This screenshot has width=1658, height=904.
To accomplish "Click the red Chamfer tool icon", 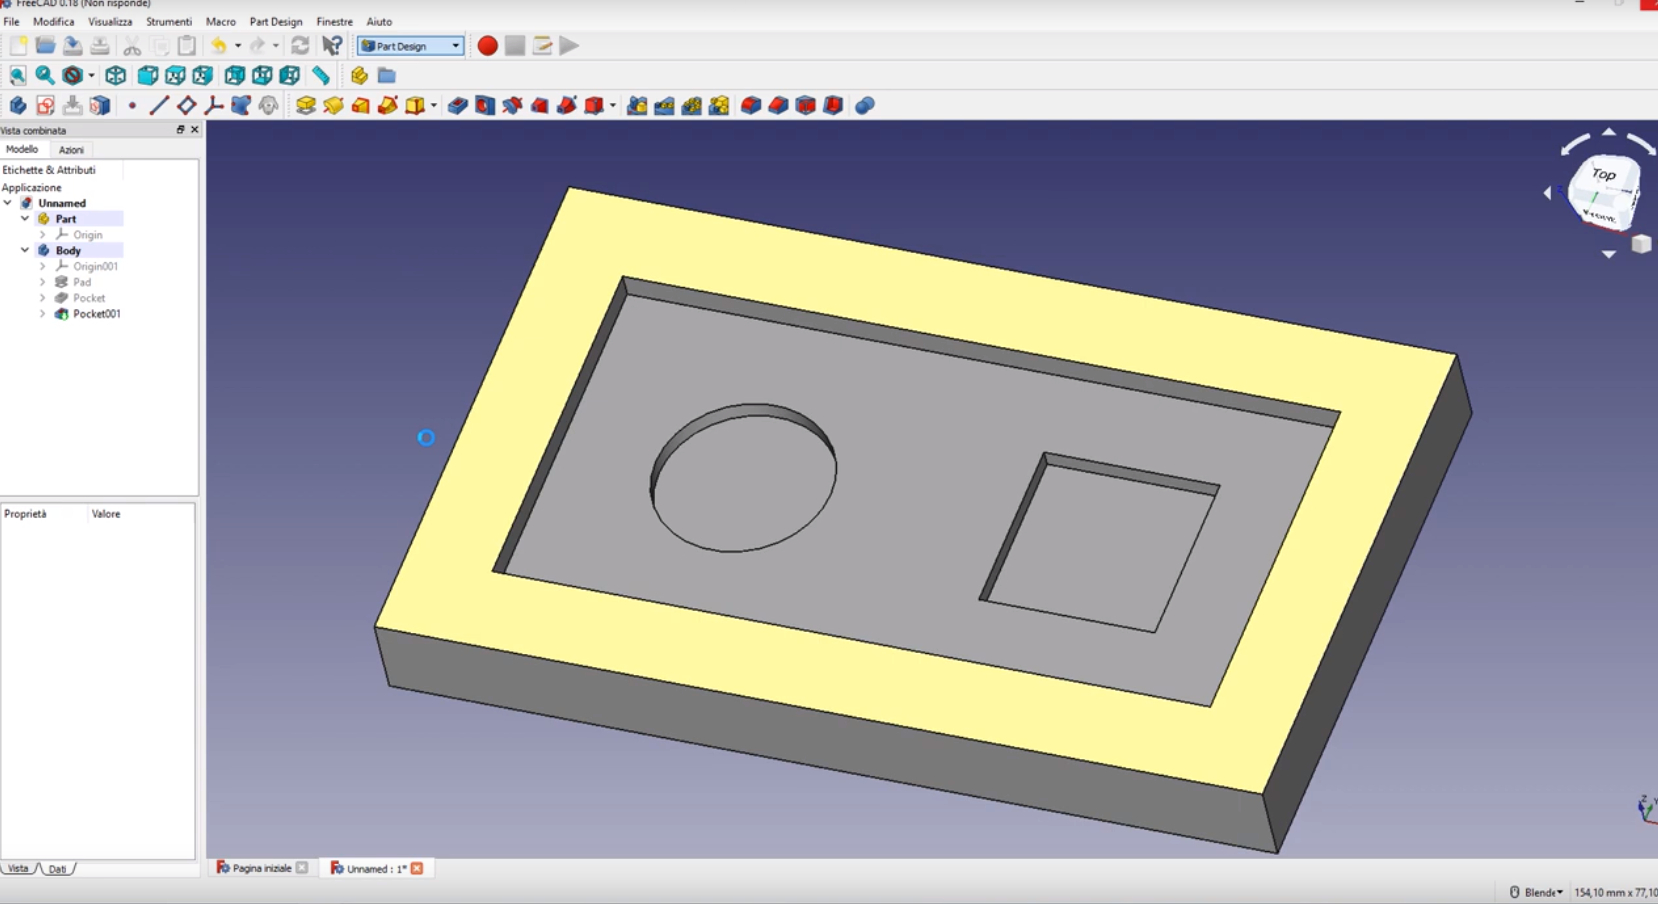I will coord(778,106).
